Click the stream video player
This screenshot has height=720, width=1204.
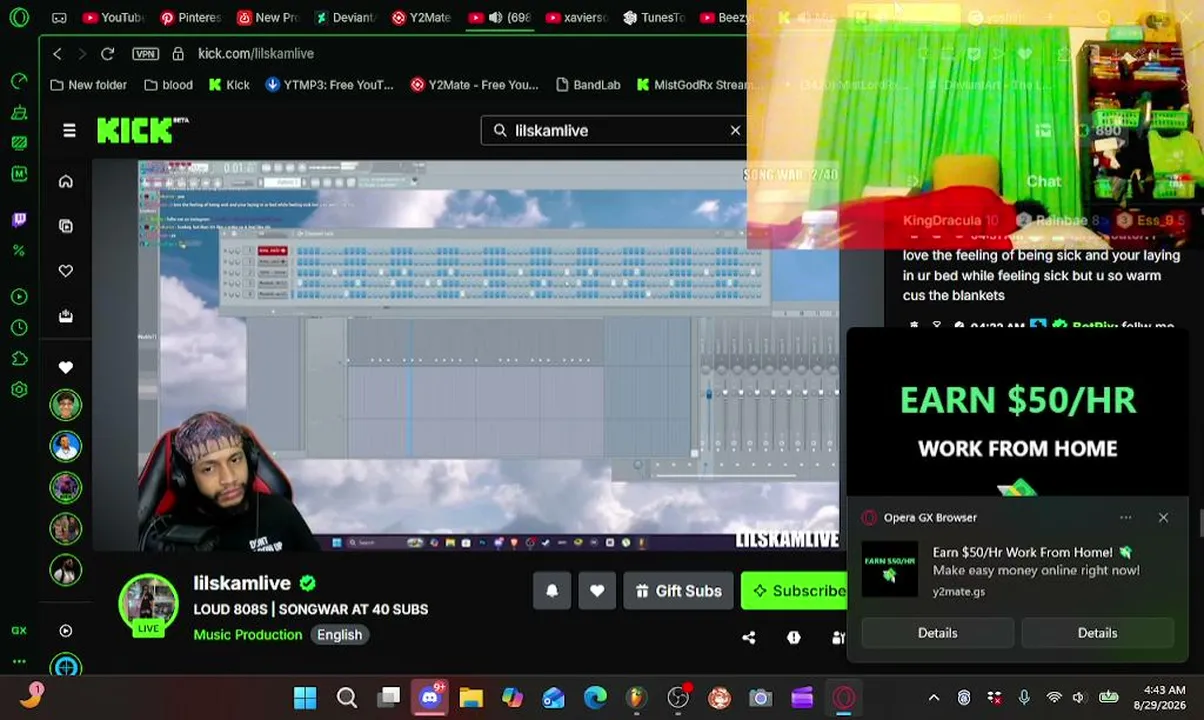(489, 355)
